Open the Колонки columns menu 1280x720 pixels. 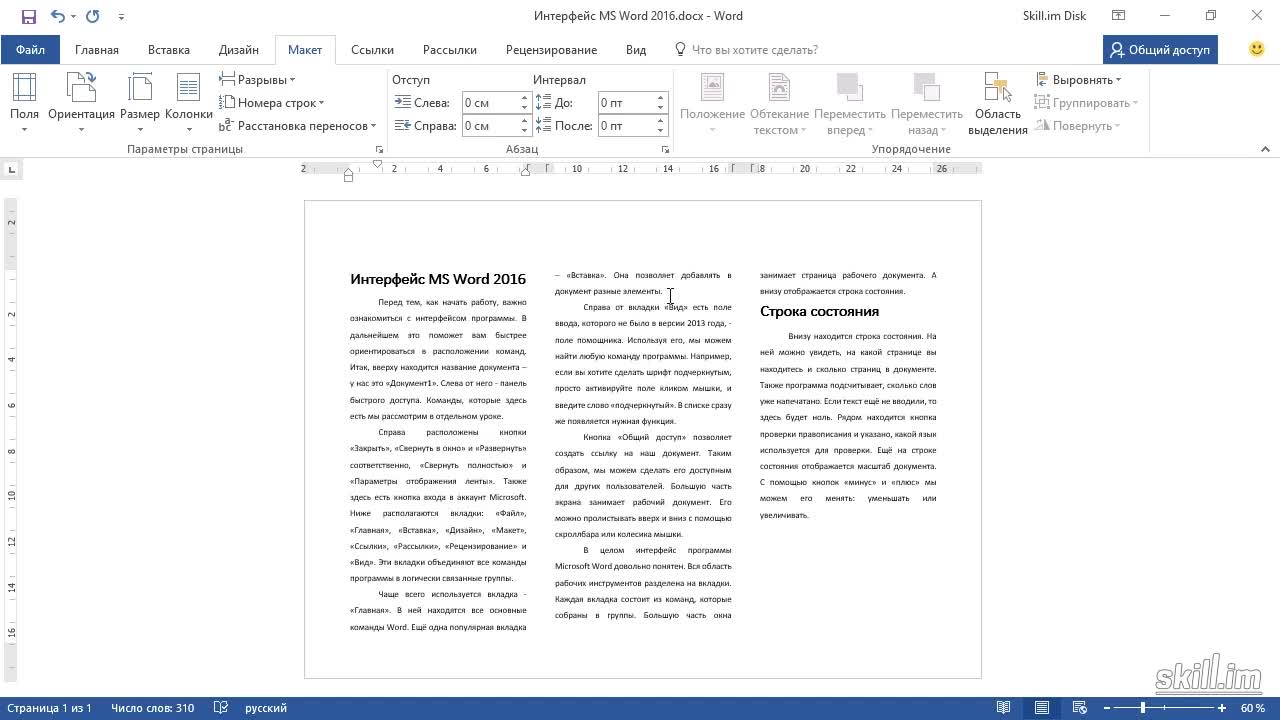click(x=189, y=103)
